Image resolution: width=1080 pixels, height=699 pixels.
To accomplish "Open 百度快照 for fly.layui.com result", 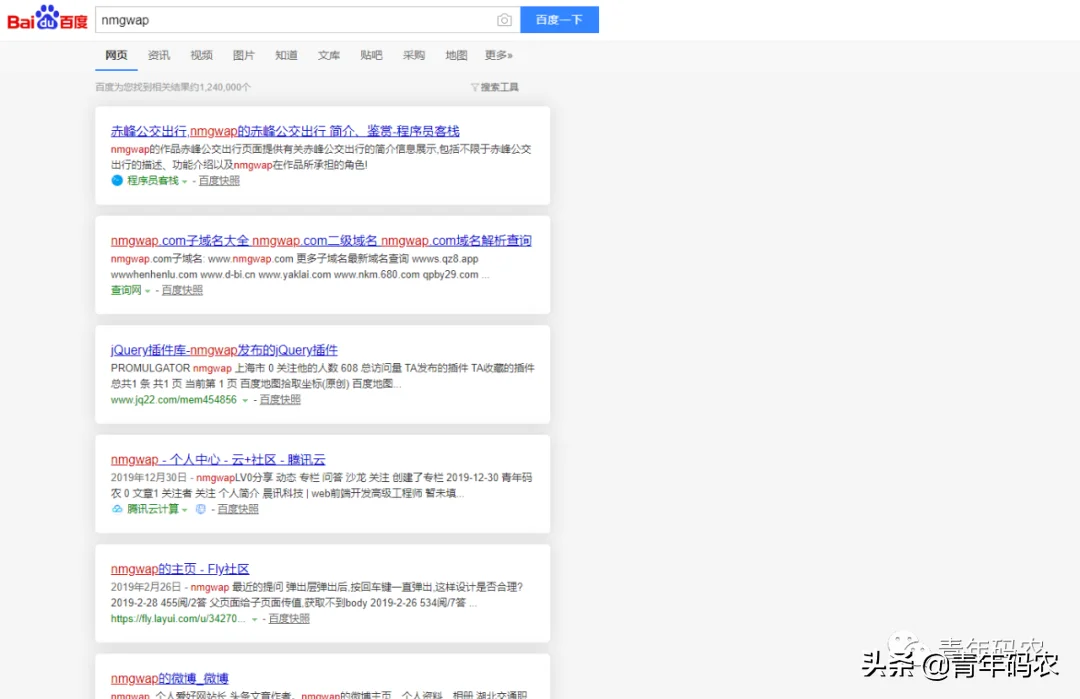I will click(289, 618).
